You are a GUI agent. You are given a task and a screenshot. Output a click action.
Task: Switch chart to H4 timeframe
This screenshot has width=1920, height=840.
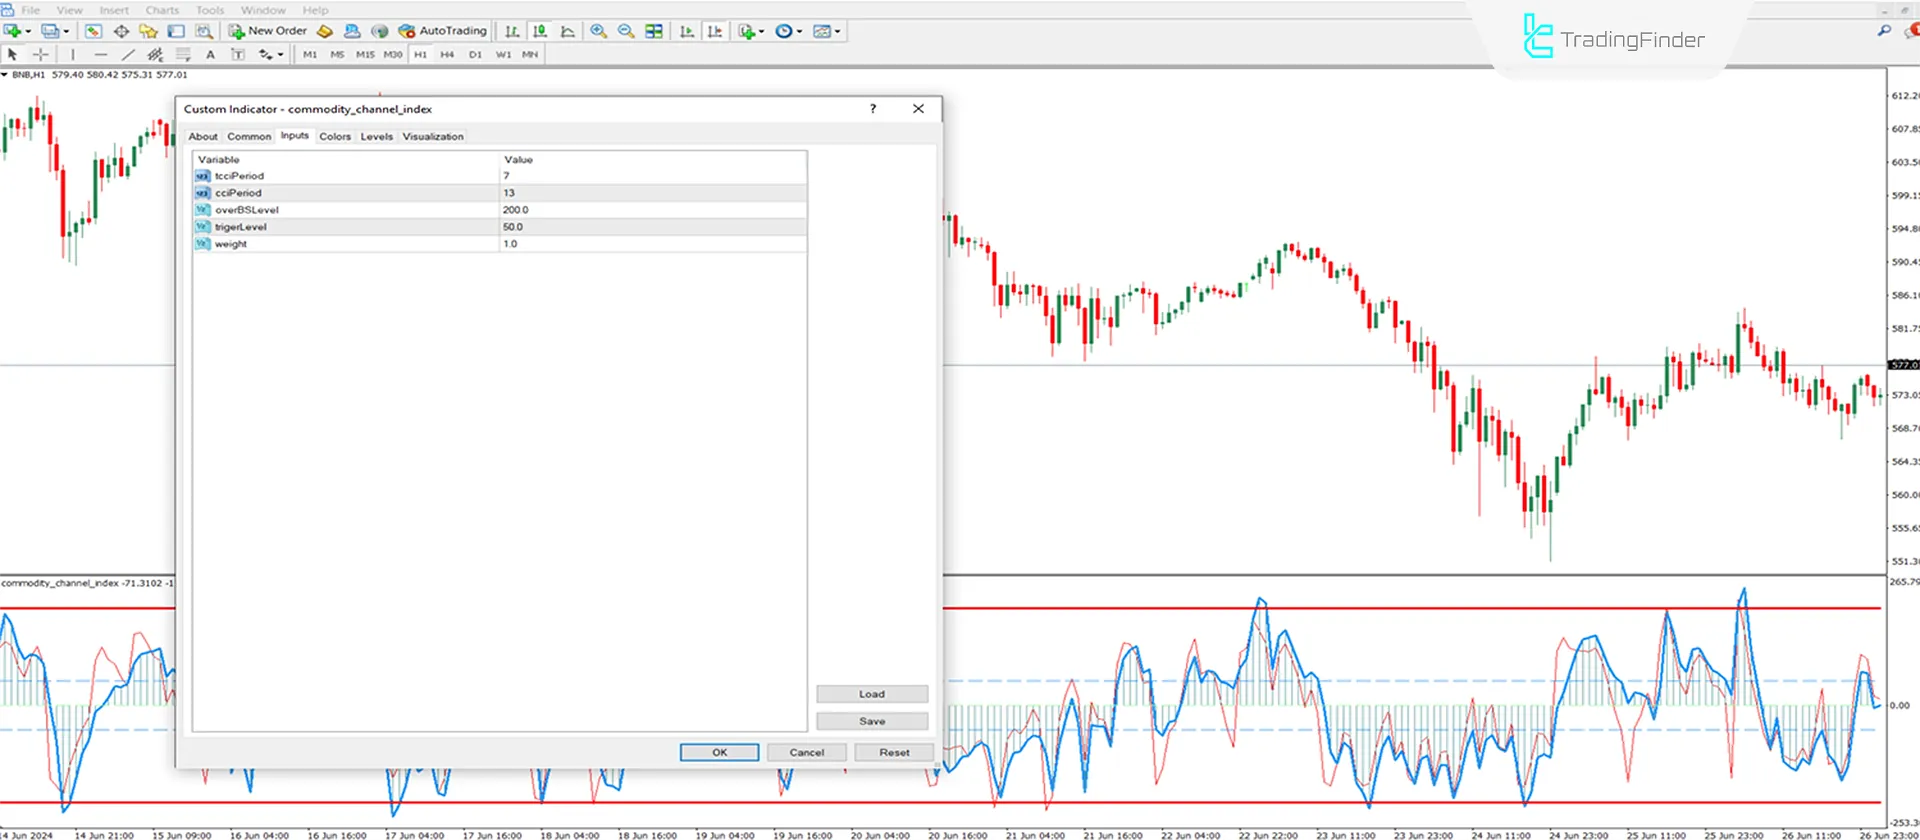click(x=447, y=55)
